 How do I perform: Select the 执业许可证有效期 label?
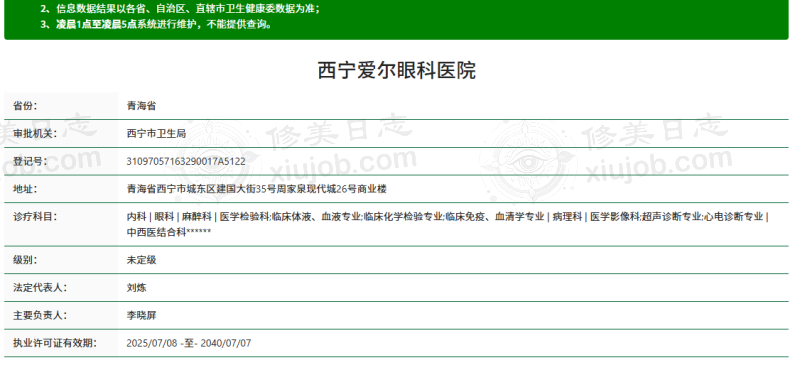click(55, 343)
